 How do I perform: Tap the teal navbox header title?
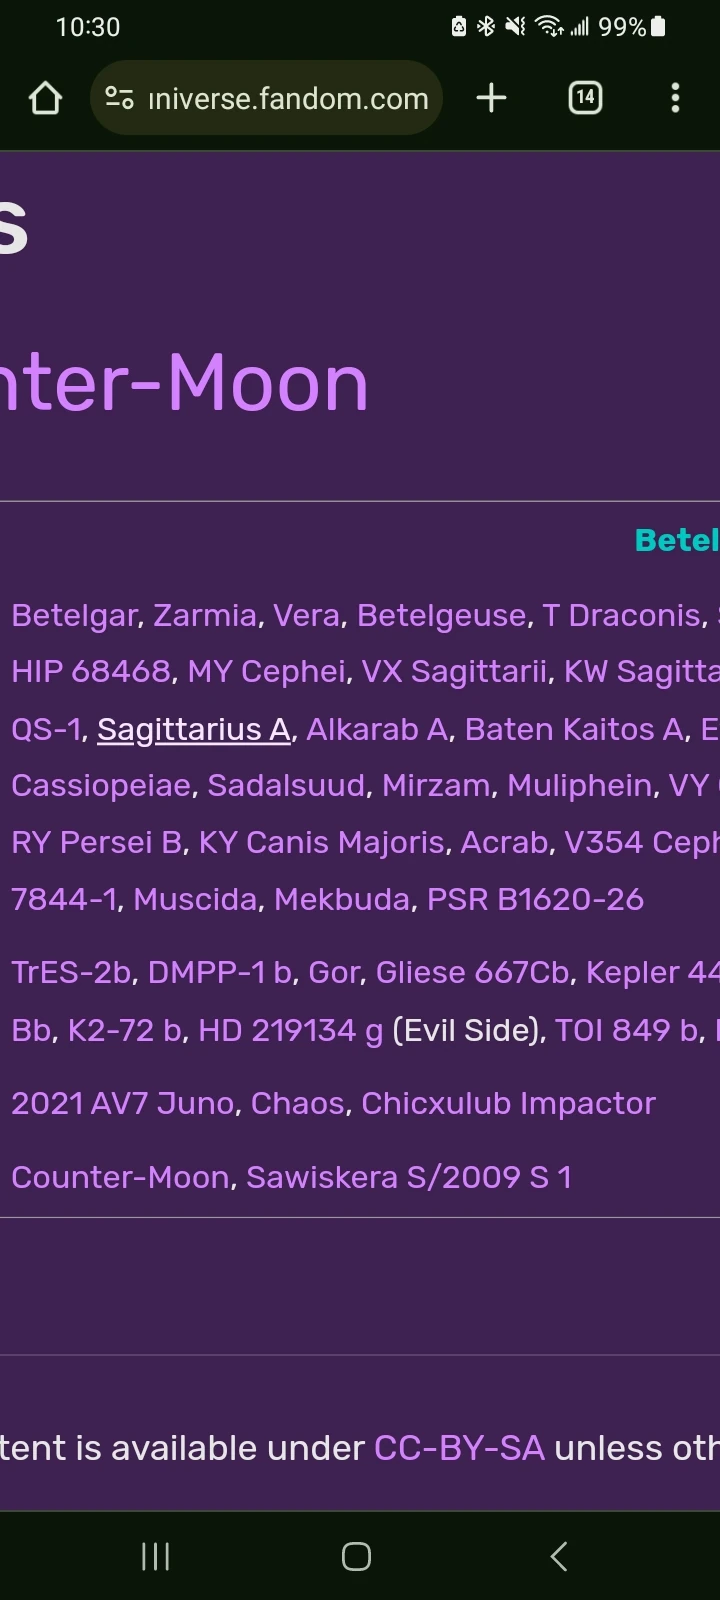click(x=676, y=540)
